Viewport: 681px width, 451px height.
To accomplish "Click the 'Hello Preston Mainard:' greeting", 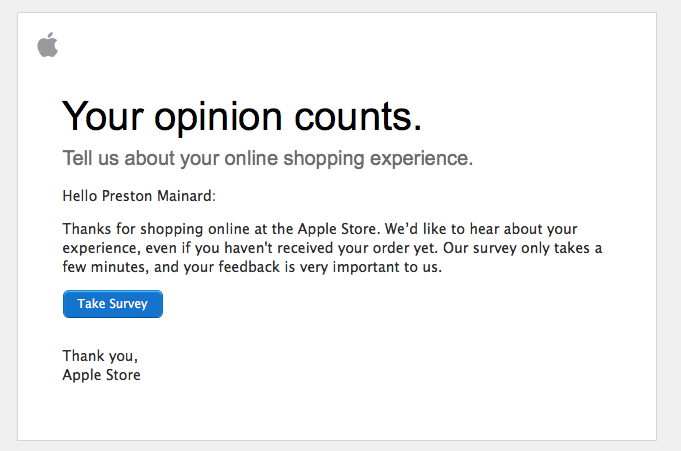I will [x=139, y=196].
